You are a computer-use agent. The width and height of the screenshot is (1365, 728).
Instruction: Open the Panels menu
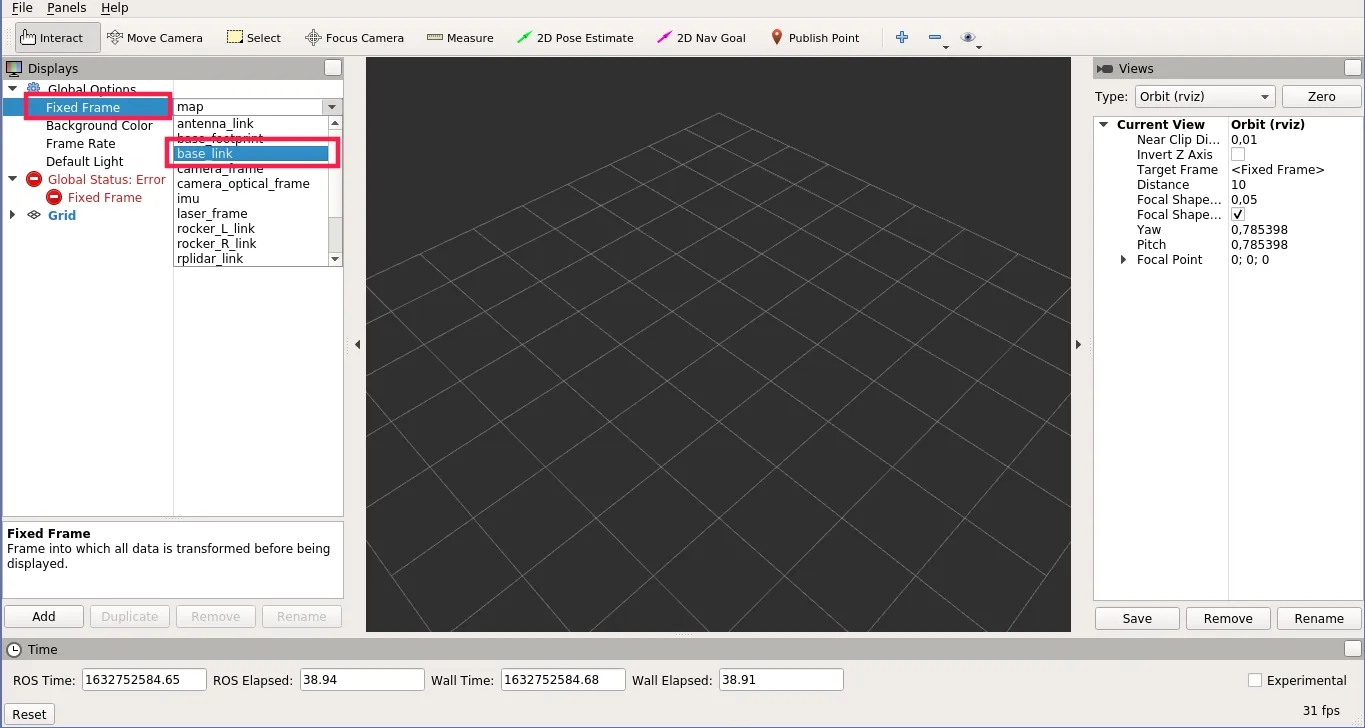click(x=66, y=8)
